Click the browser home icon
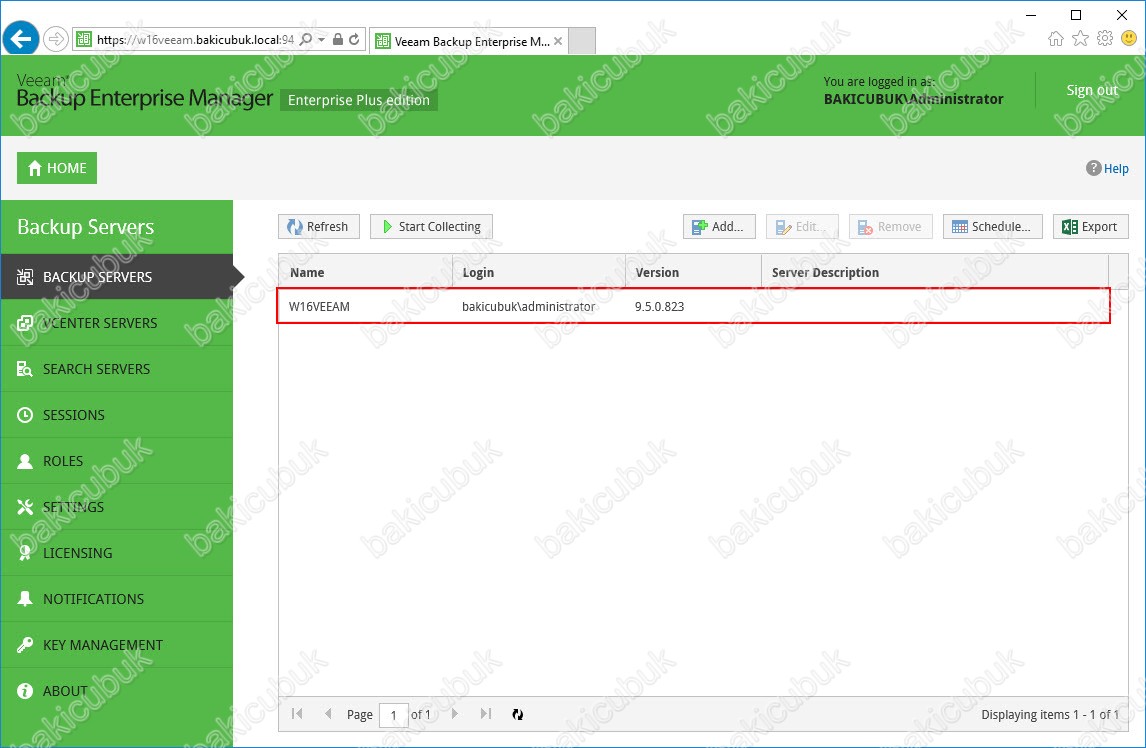 (1055, 39)
